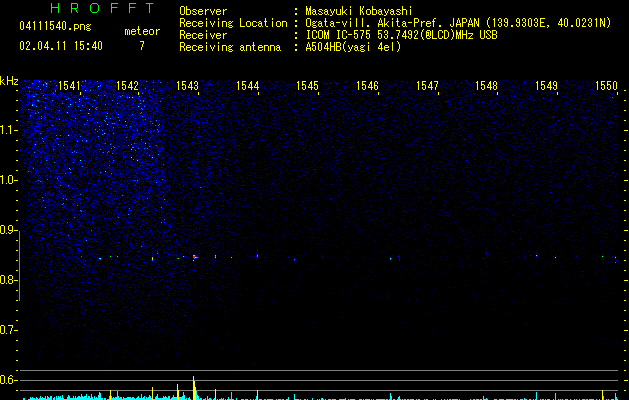Click the meteor count label

click(142, 31)
